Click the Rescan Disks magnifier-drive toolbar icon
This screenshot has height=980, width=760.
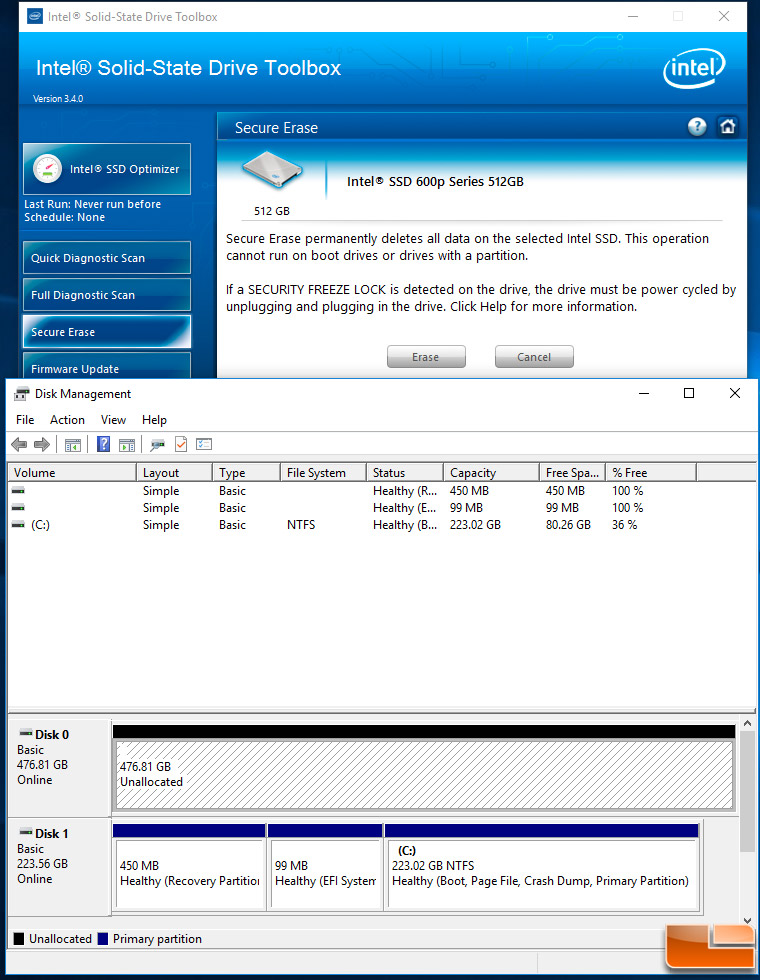(x=157, y=445)
